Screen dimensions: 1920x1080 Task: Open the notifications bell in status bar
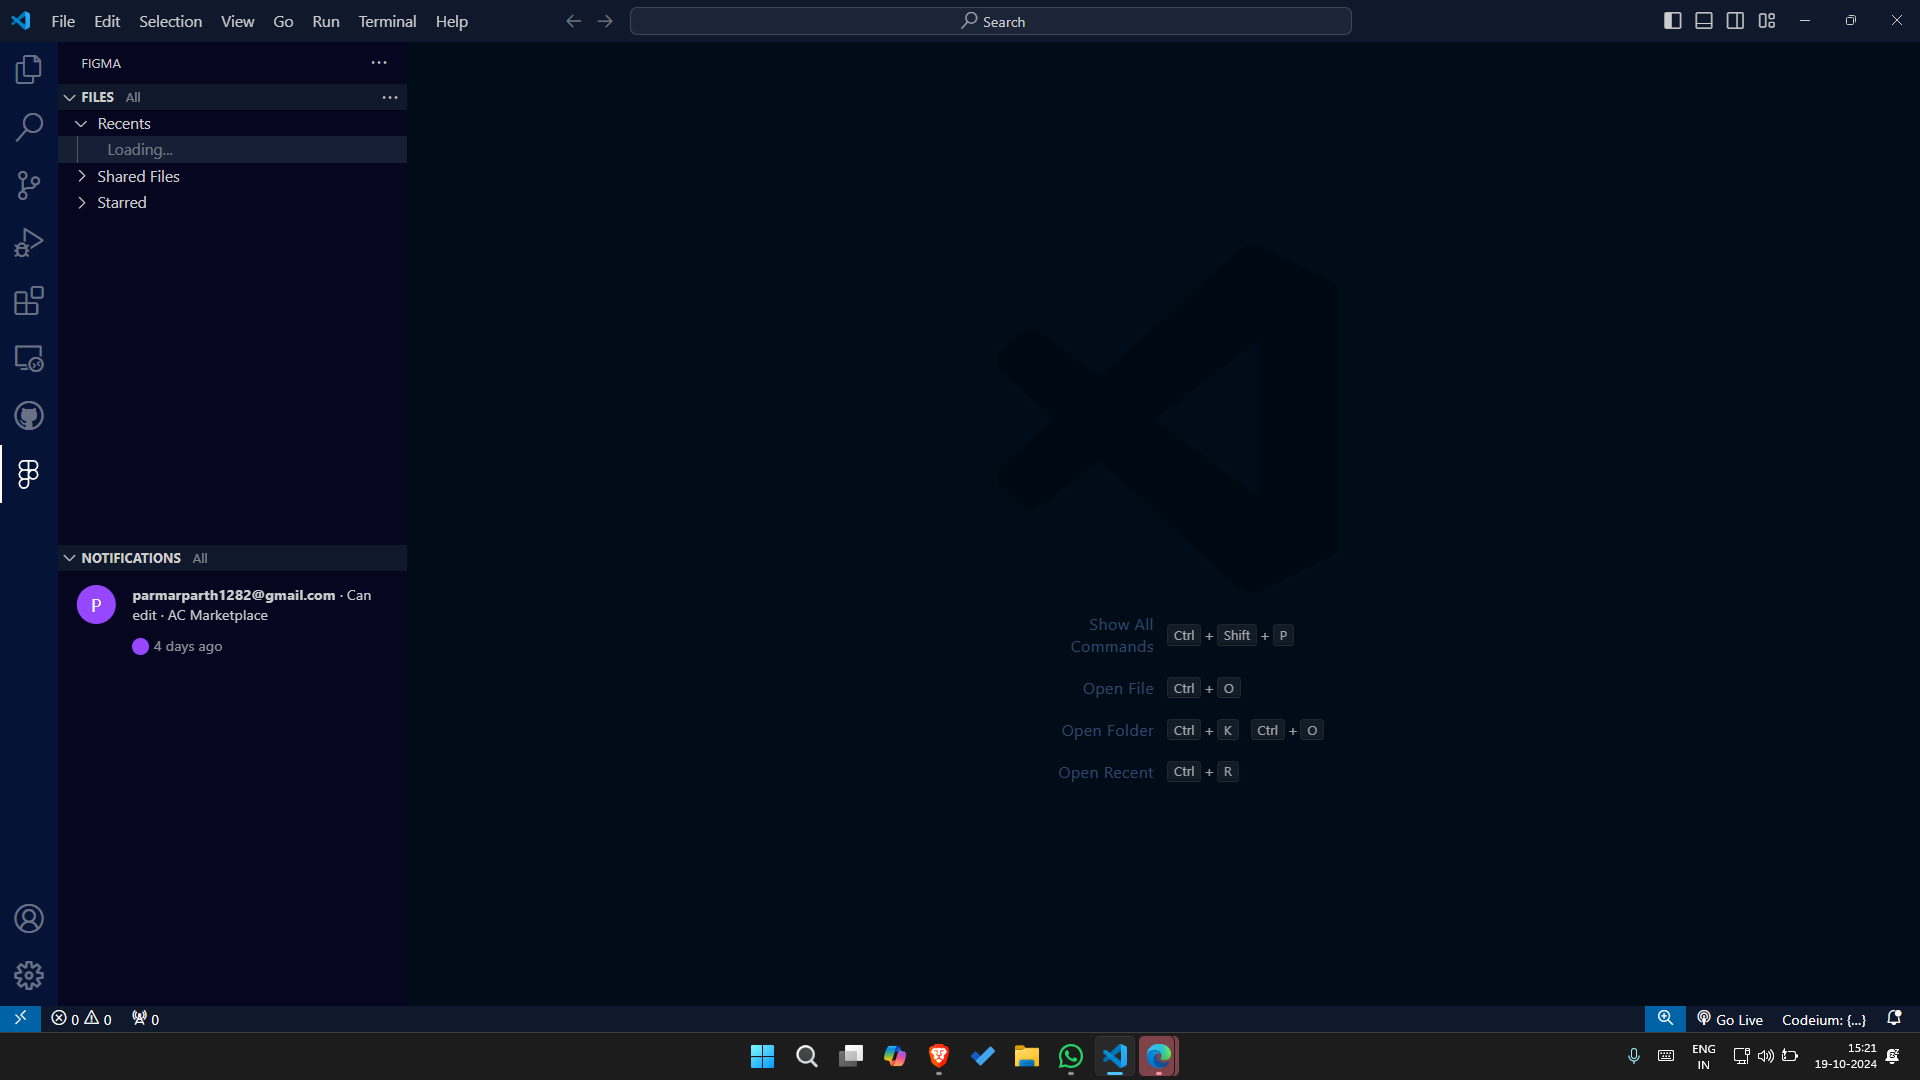pos(1894,1019)
